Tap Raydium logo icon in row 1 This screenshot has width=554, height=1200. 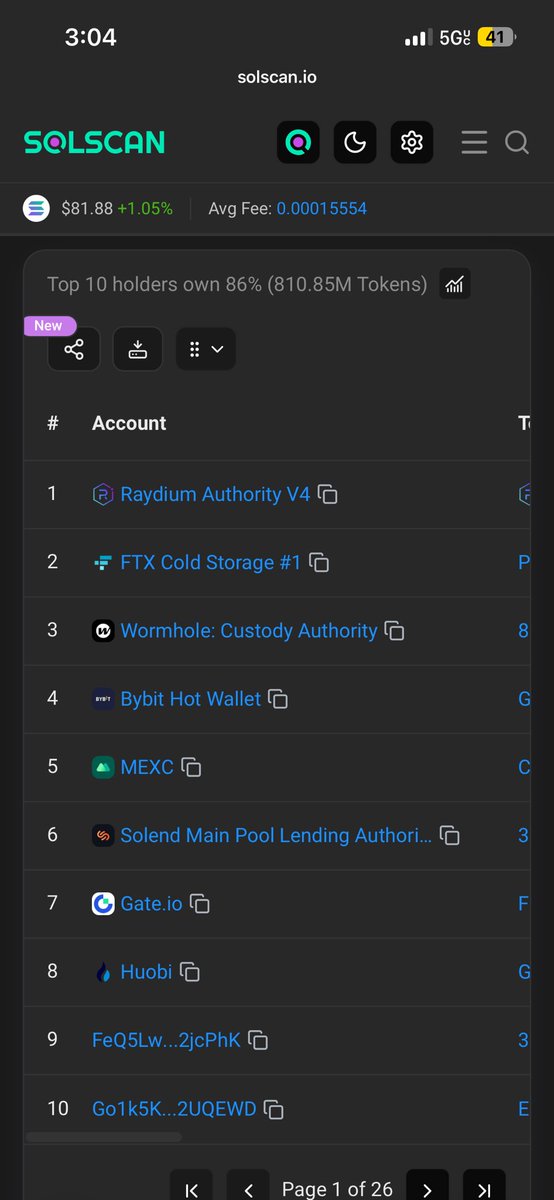click(103, 494)
